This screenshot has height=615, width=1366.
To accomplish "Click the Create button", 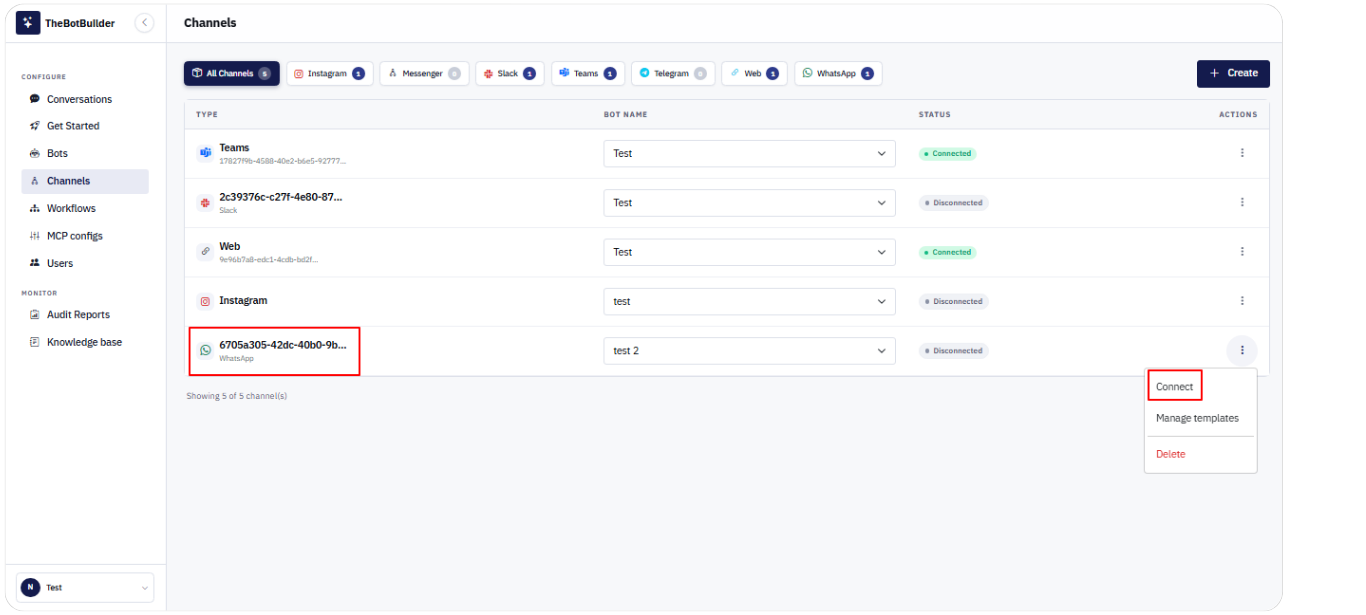I will coord(1233,73).
